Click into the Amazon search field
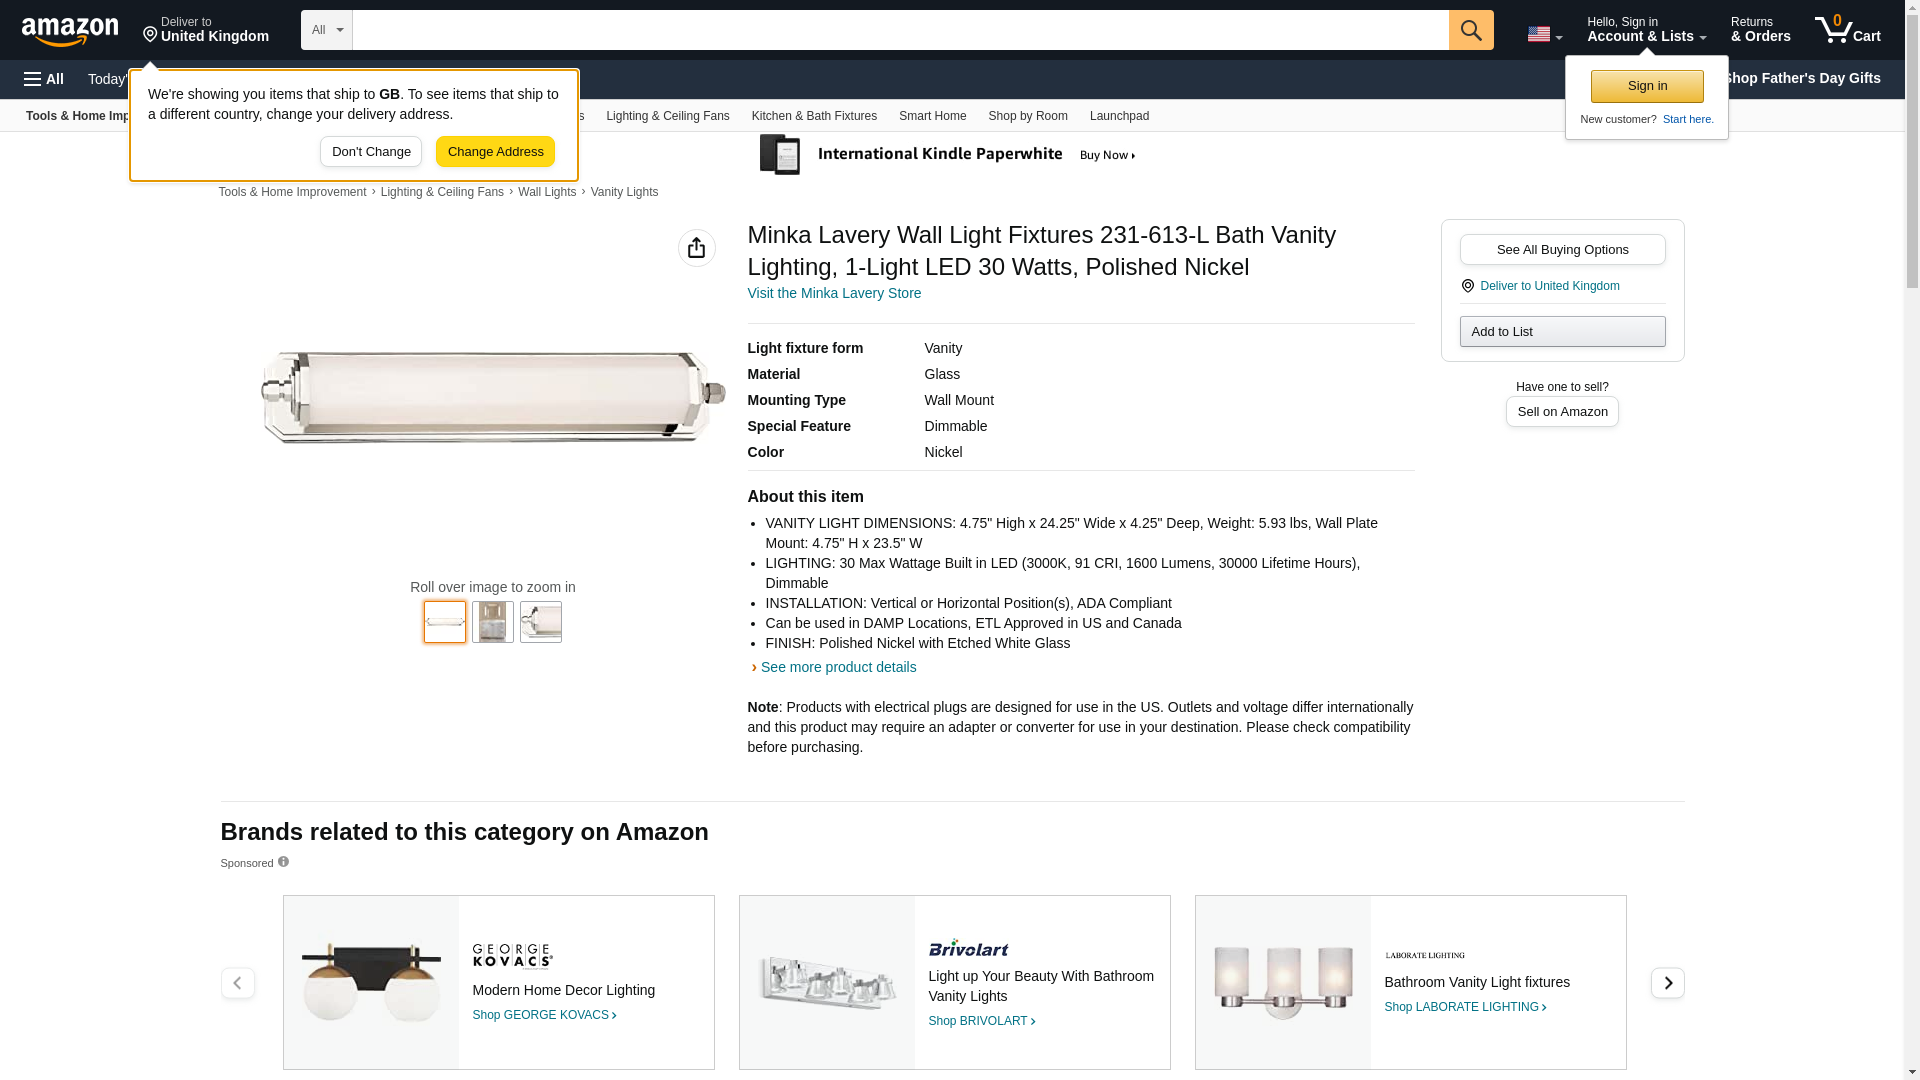Screen dimensions: 1920x1080 click(900, 30)
